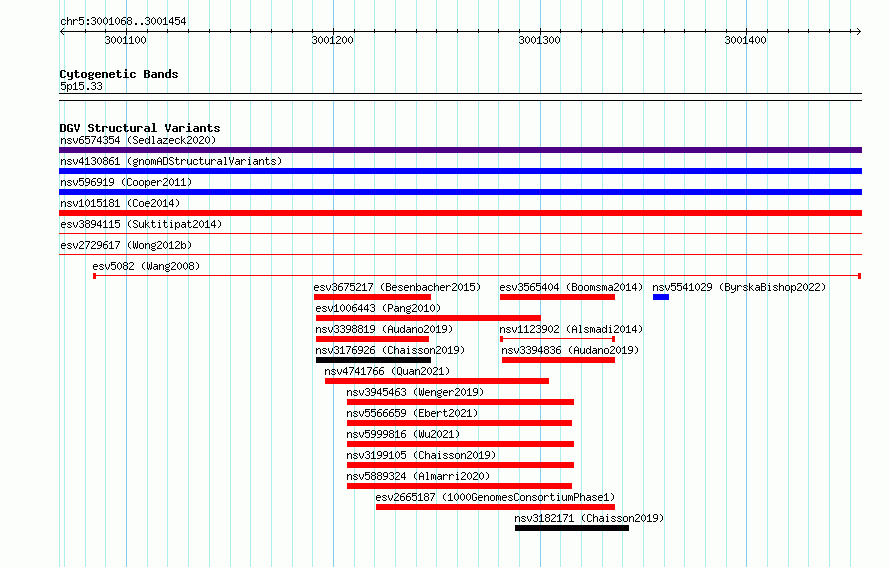The image size is (890, 567).
Task: Select the red esv3675217 Besenbacher2015 bar
Action: click(372, 297)
